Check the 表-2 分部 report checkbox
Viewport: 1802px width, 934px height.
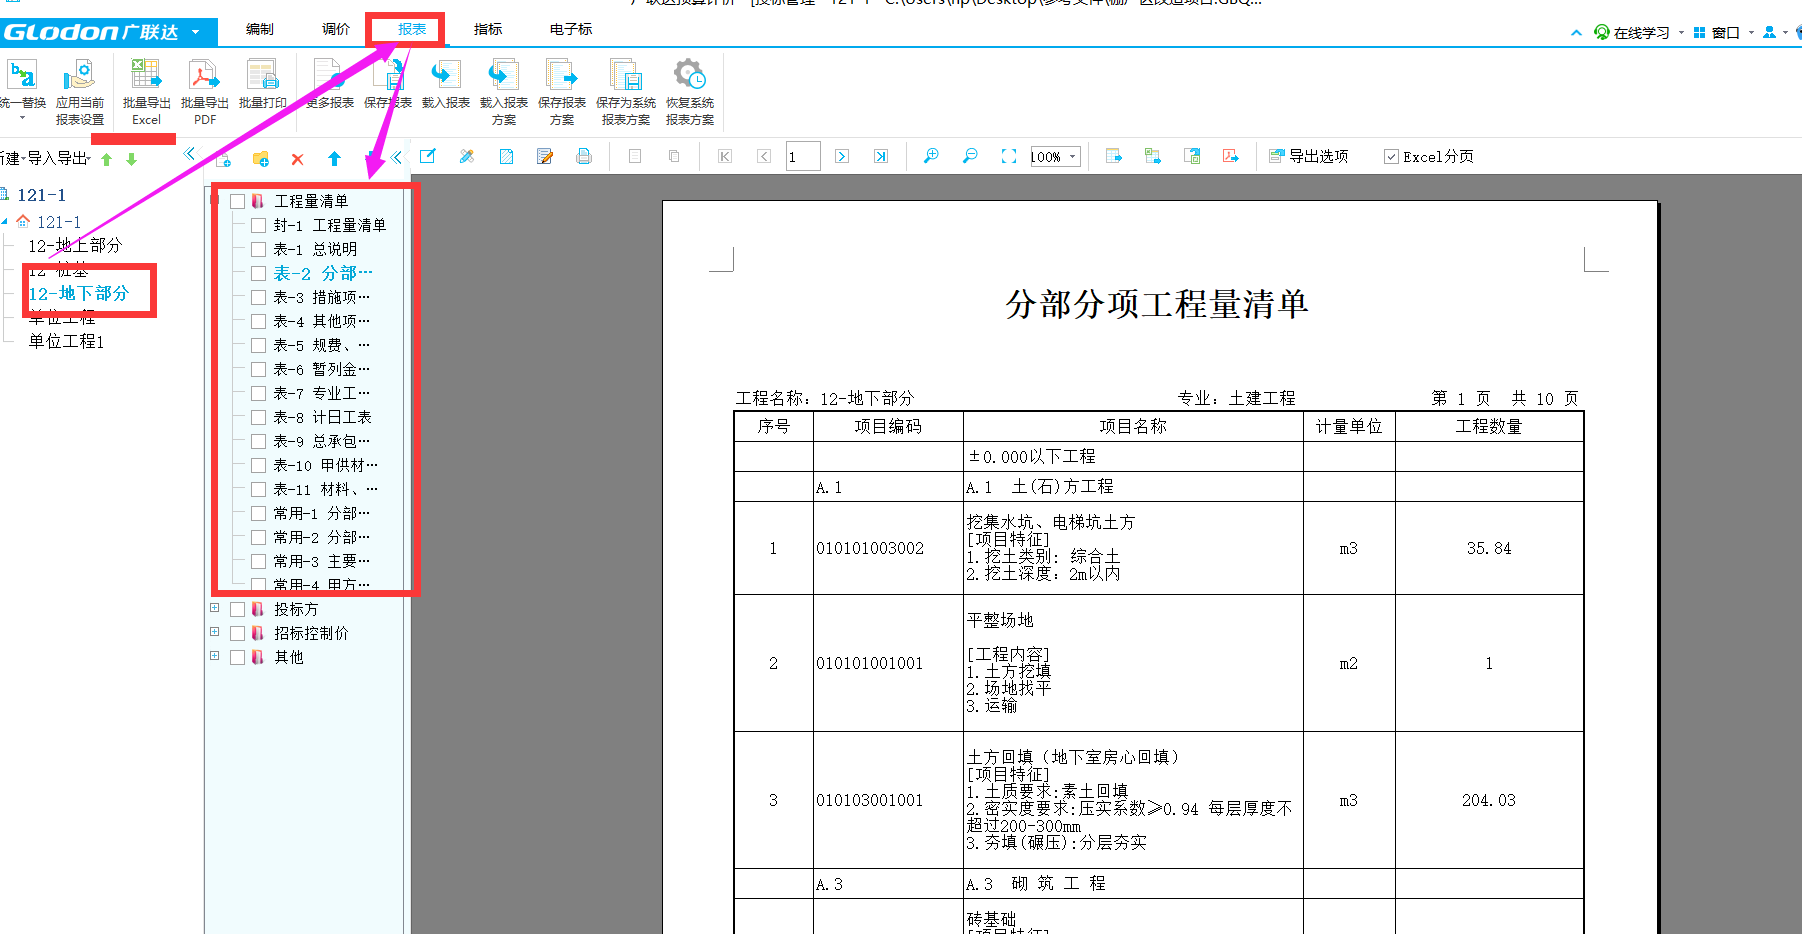tap(258, 274)
